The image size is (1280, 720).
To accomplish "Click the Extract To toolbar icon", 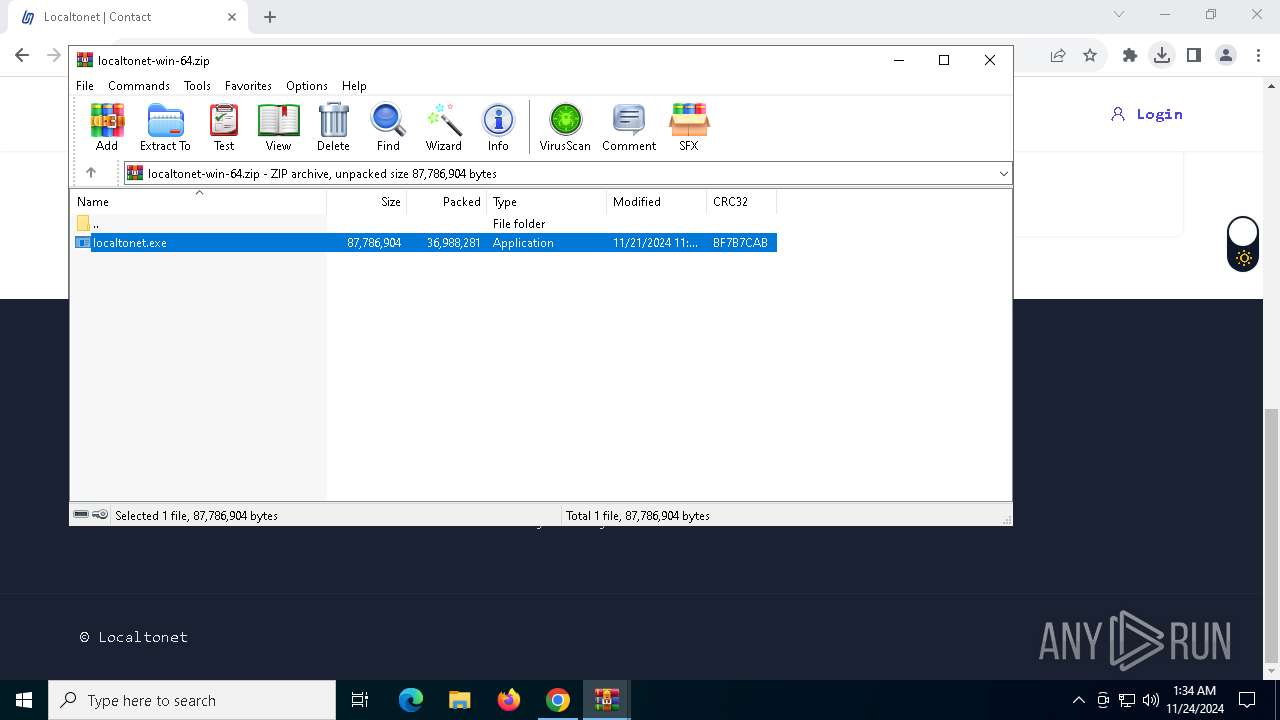I will [x=165, y=127].
